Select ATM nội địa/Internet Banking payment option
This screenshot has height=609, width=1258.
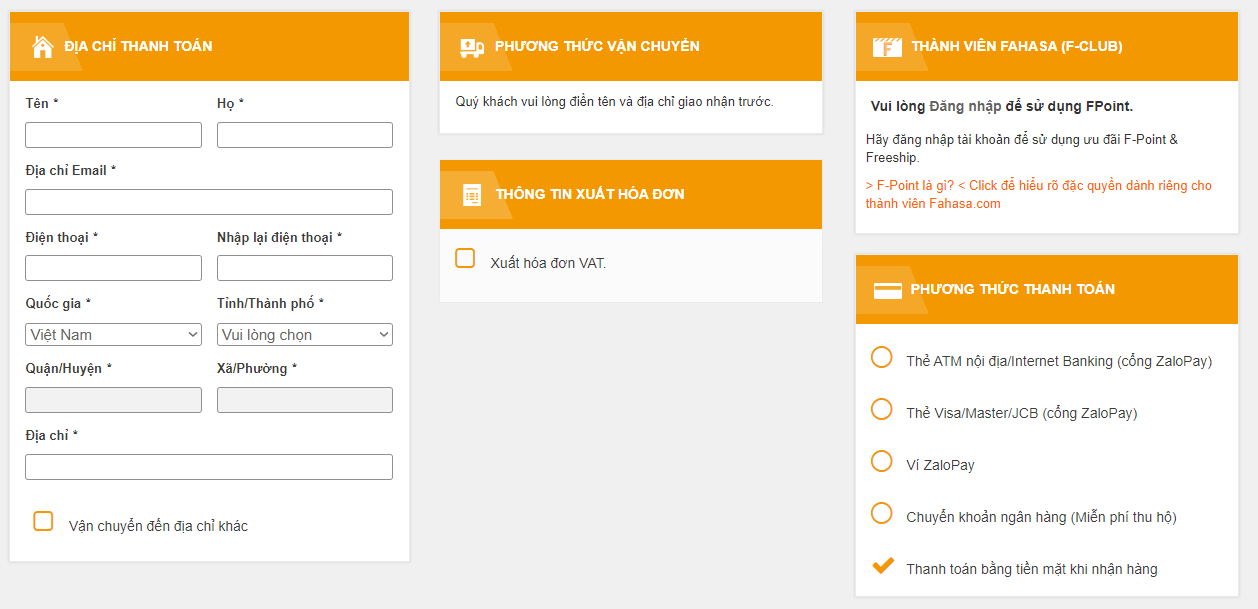(x=881, y=357)
